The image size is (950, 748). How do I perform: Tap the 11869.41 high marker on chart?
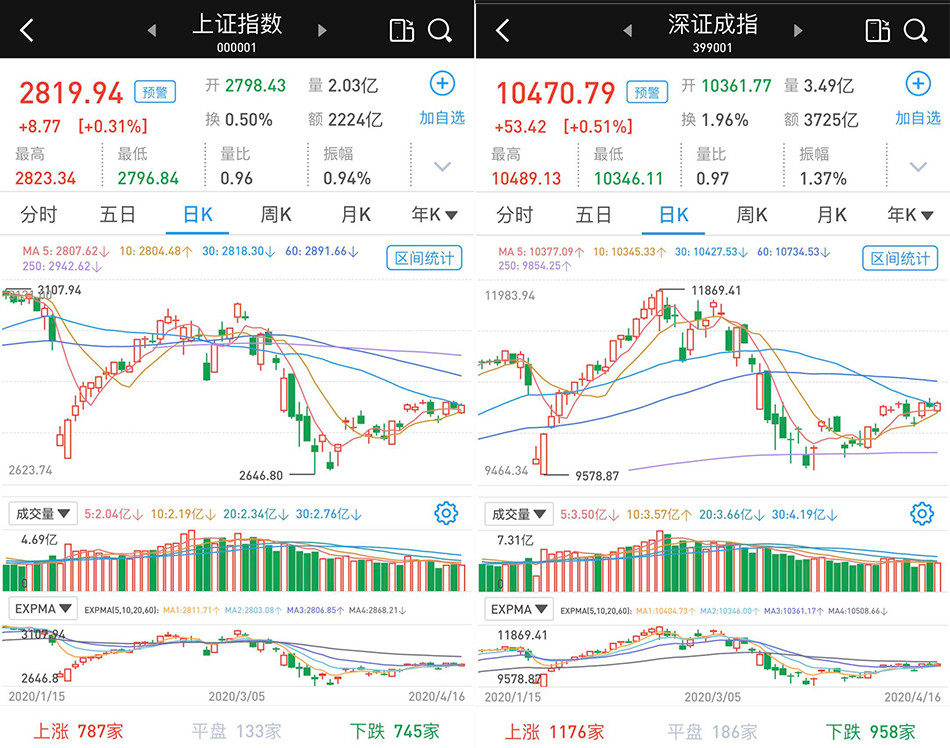tap(716, 290)
